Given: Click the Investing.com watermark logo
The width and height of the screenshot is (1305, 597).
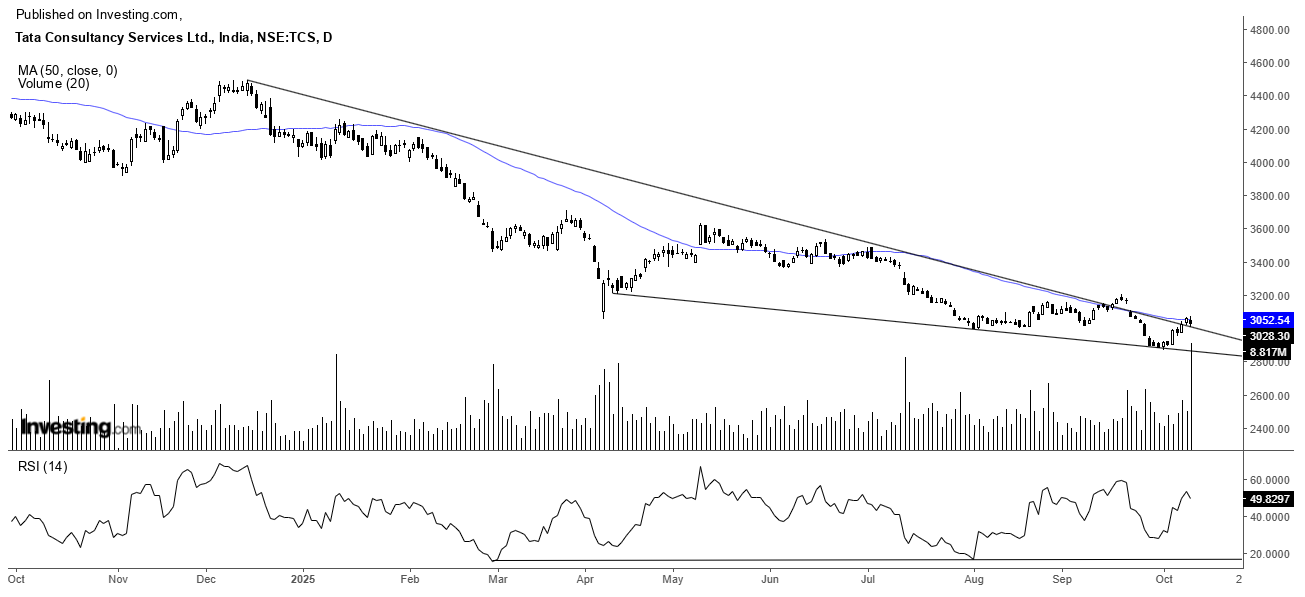Looking at the screenshot, I should tap(80, 428).
